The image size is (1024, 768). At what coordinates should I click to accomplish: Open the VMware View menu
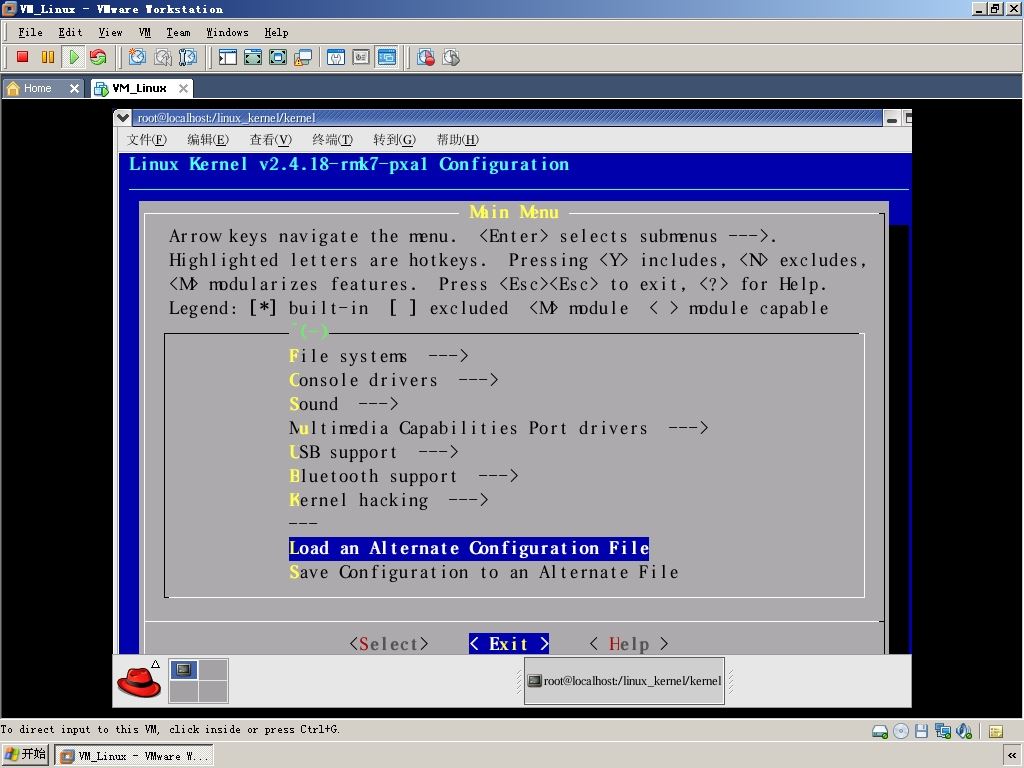pyautogui.click(x=110, y=32)
